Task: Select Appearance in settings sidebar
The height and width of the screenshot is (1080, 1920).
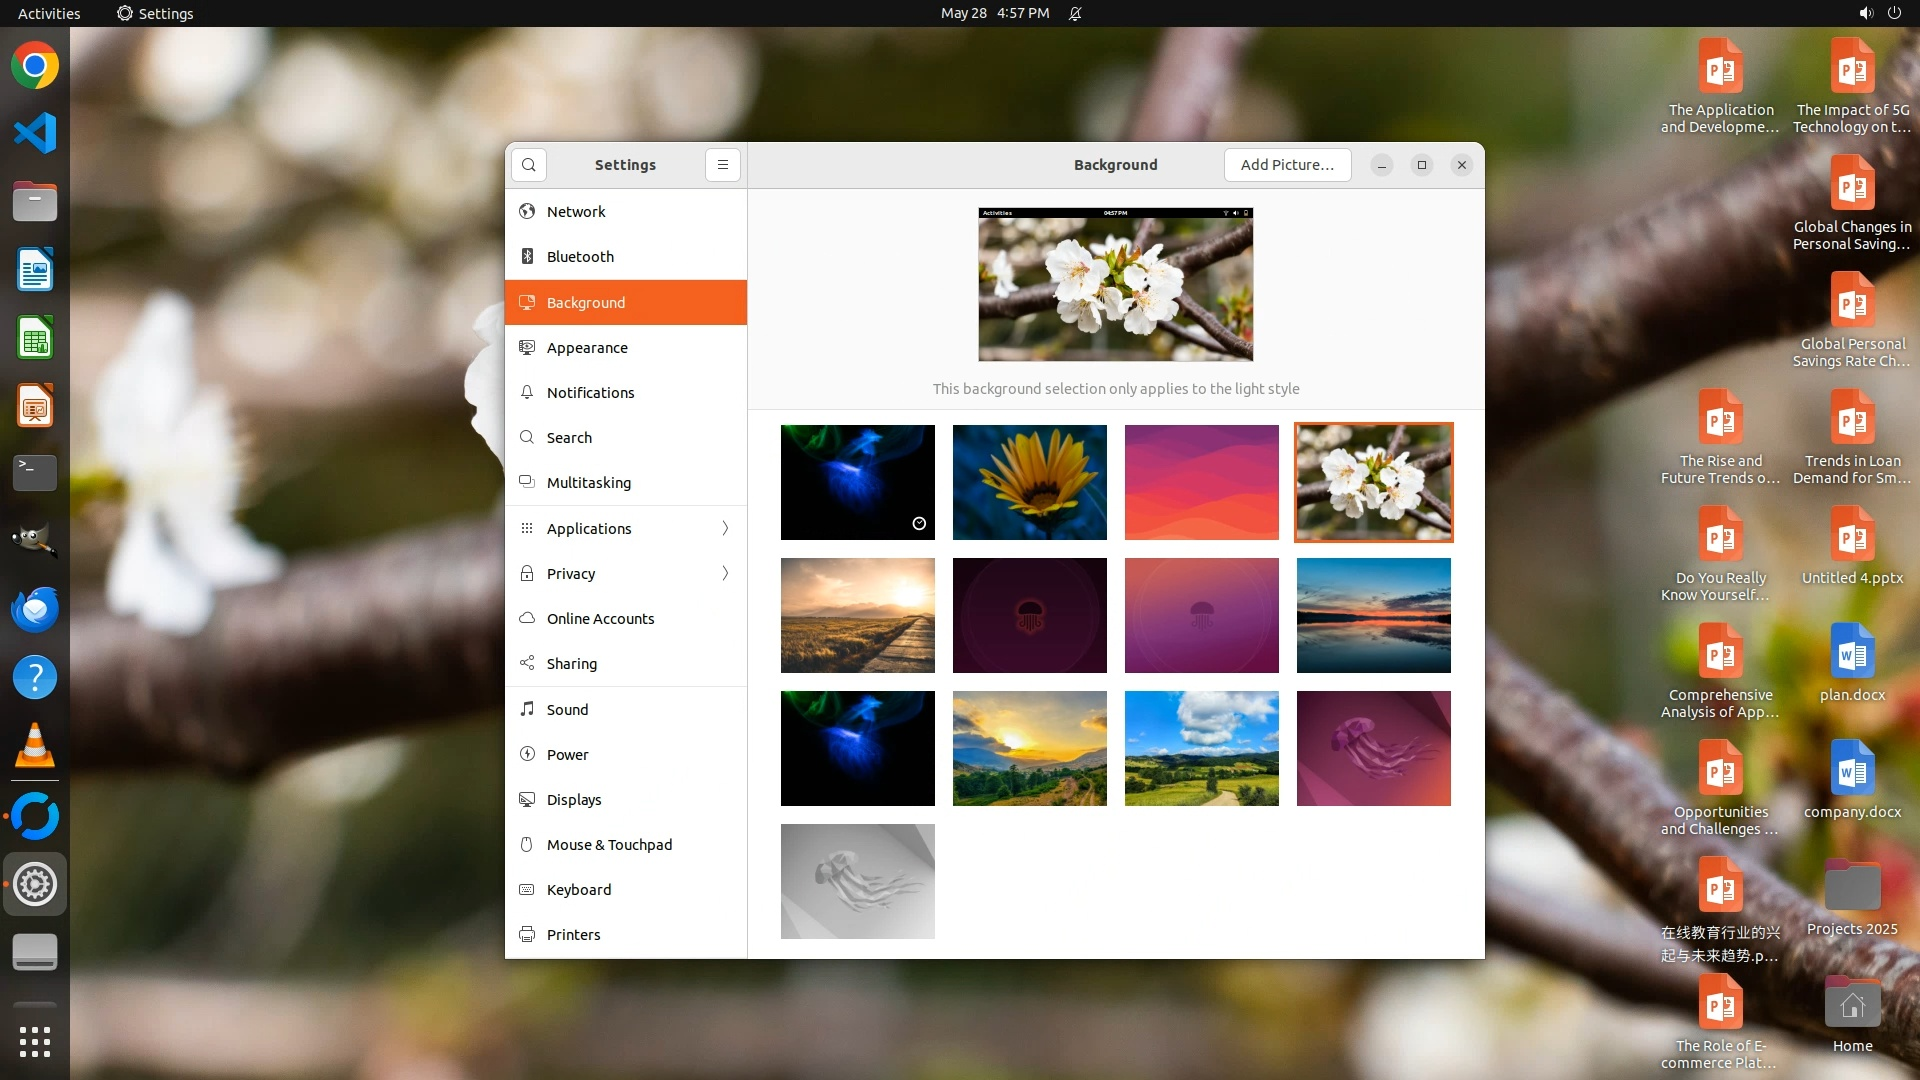Action: [x=587, y=347]
